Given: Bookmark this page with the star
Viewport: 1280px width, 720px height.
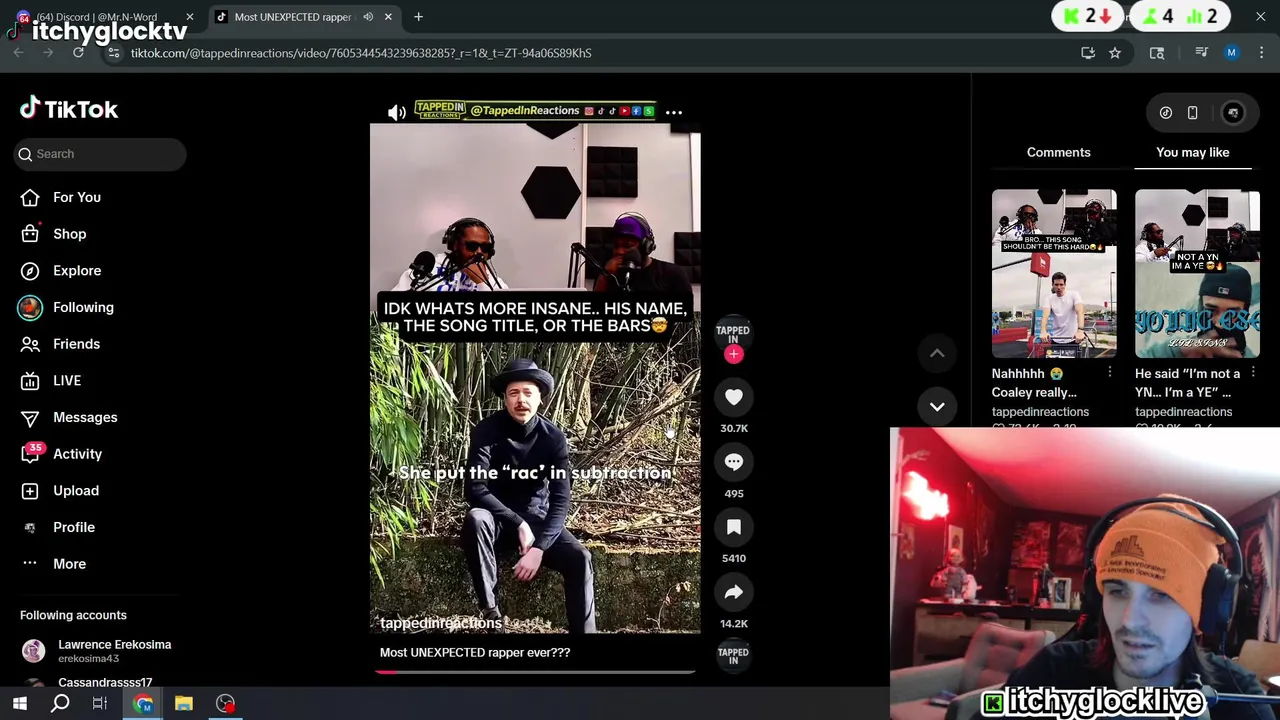Looking at the screenshot, I should [1115, 53].
